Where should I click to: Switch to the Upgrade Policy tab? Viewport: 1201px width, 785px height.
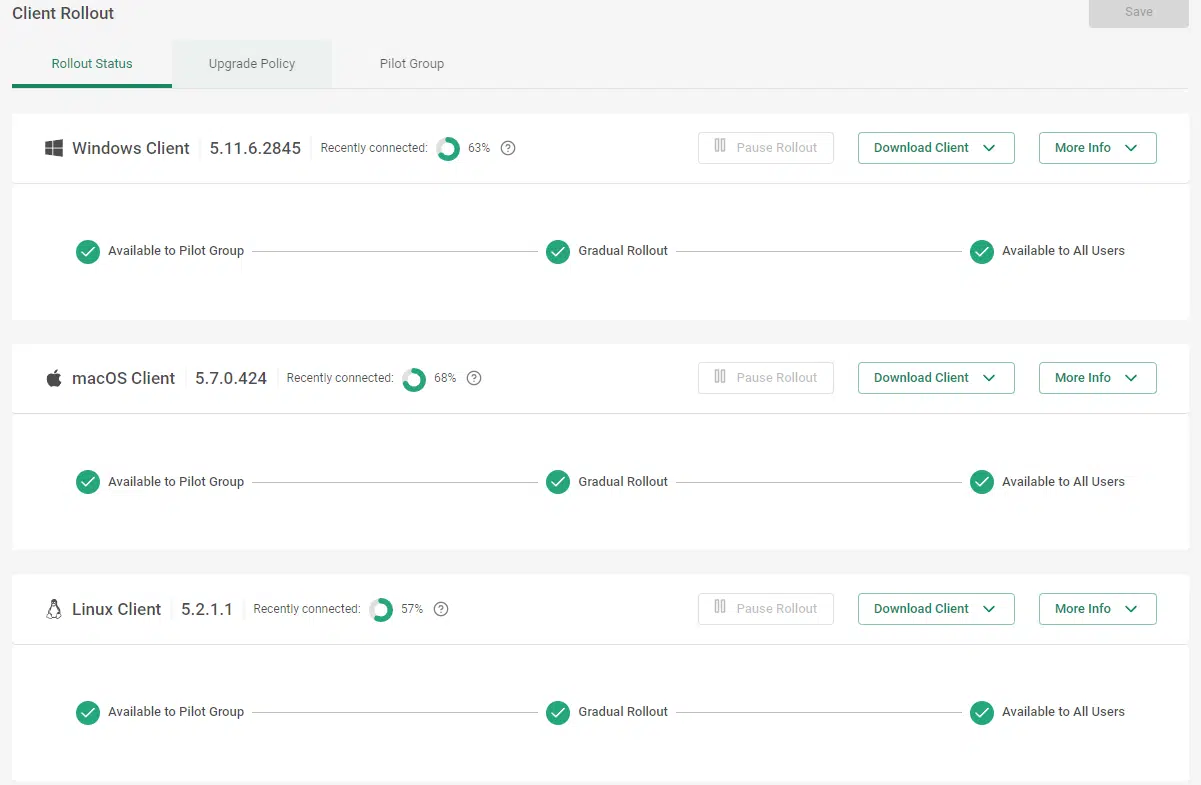(x=252, y=64)
